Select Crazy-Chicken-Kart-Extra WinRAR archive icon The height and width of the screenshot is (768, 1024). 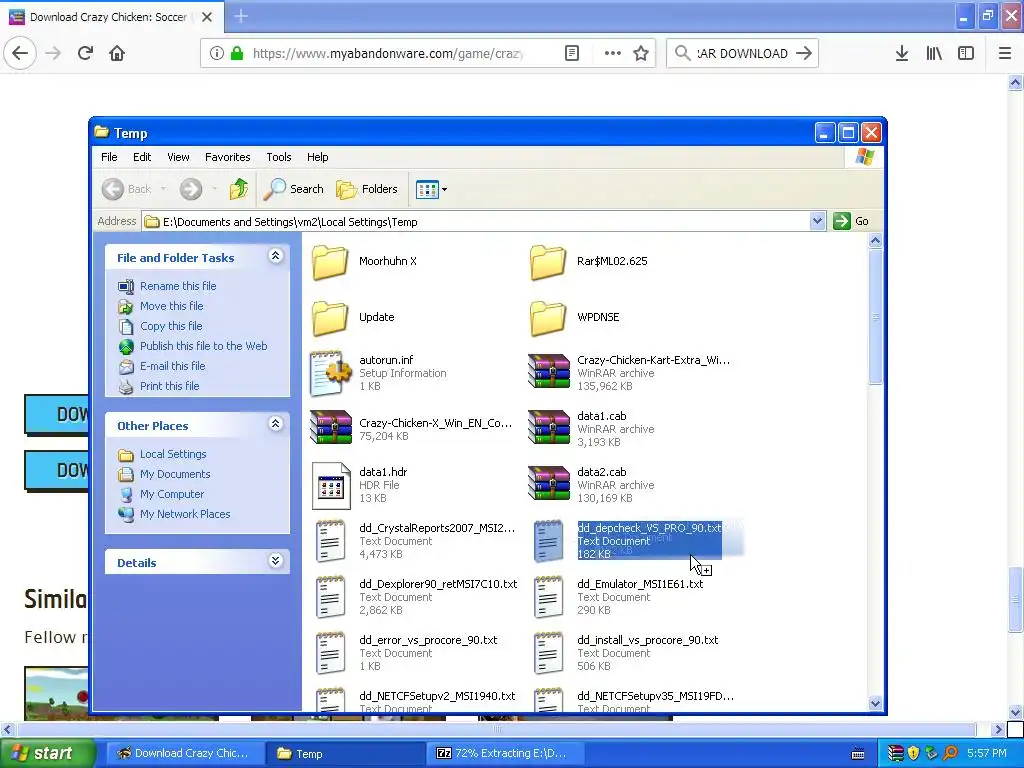[x=549, y=371]
